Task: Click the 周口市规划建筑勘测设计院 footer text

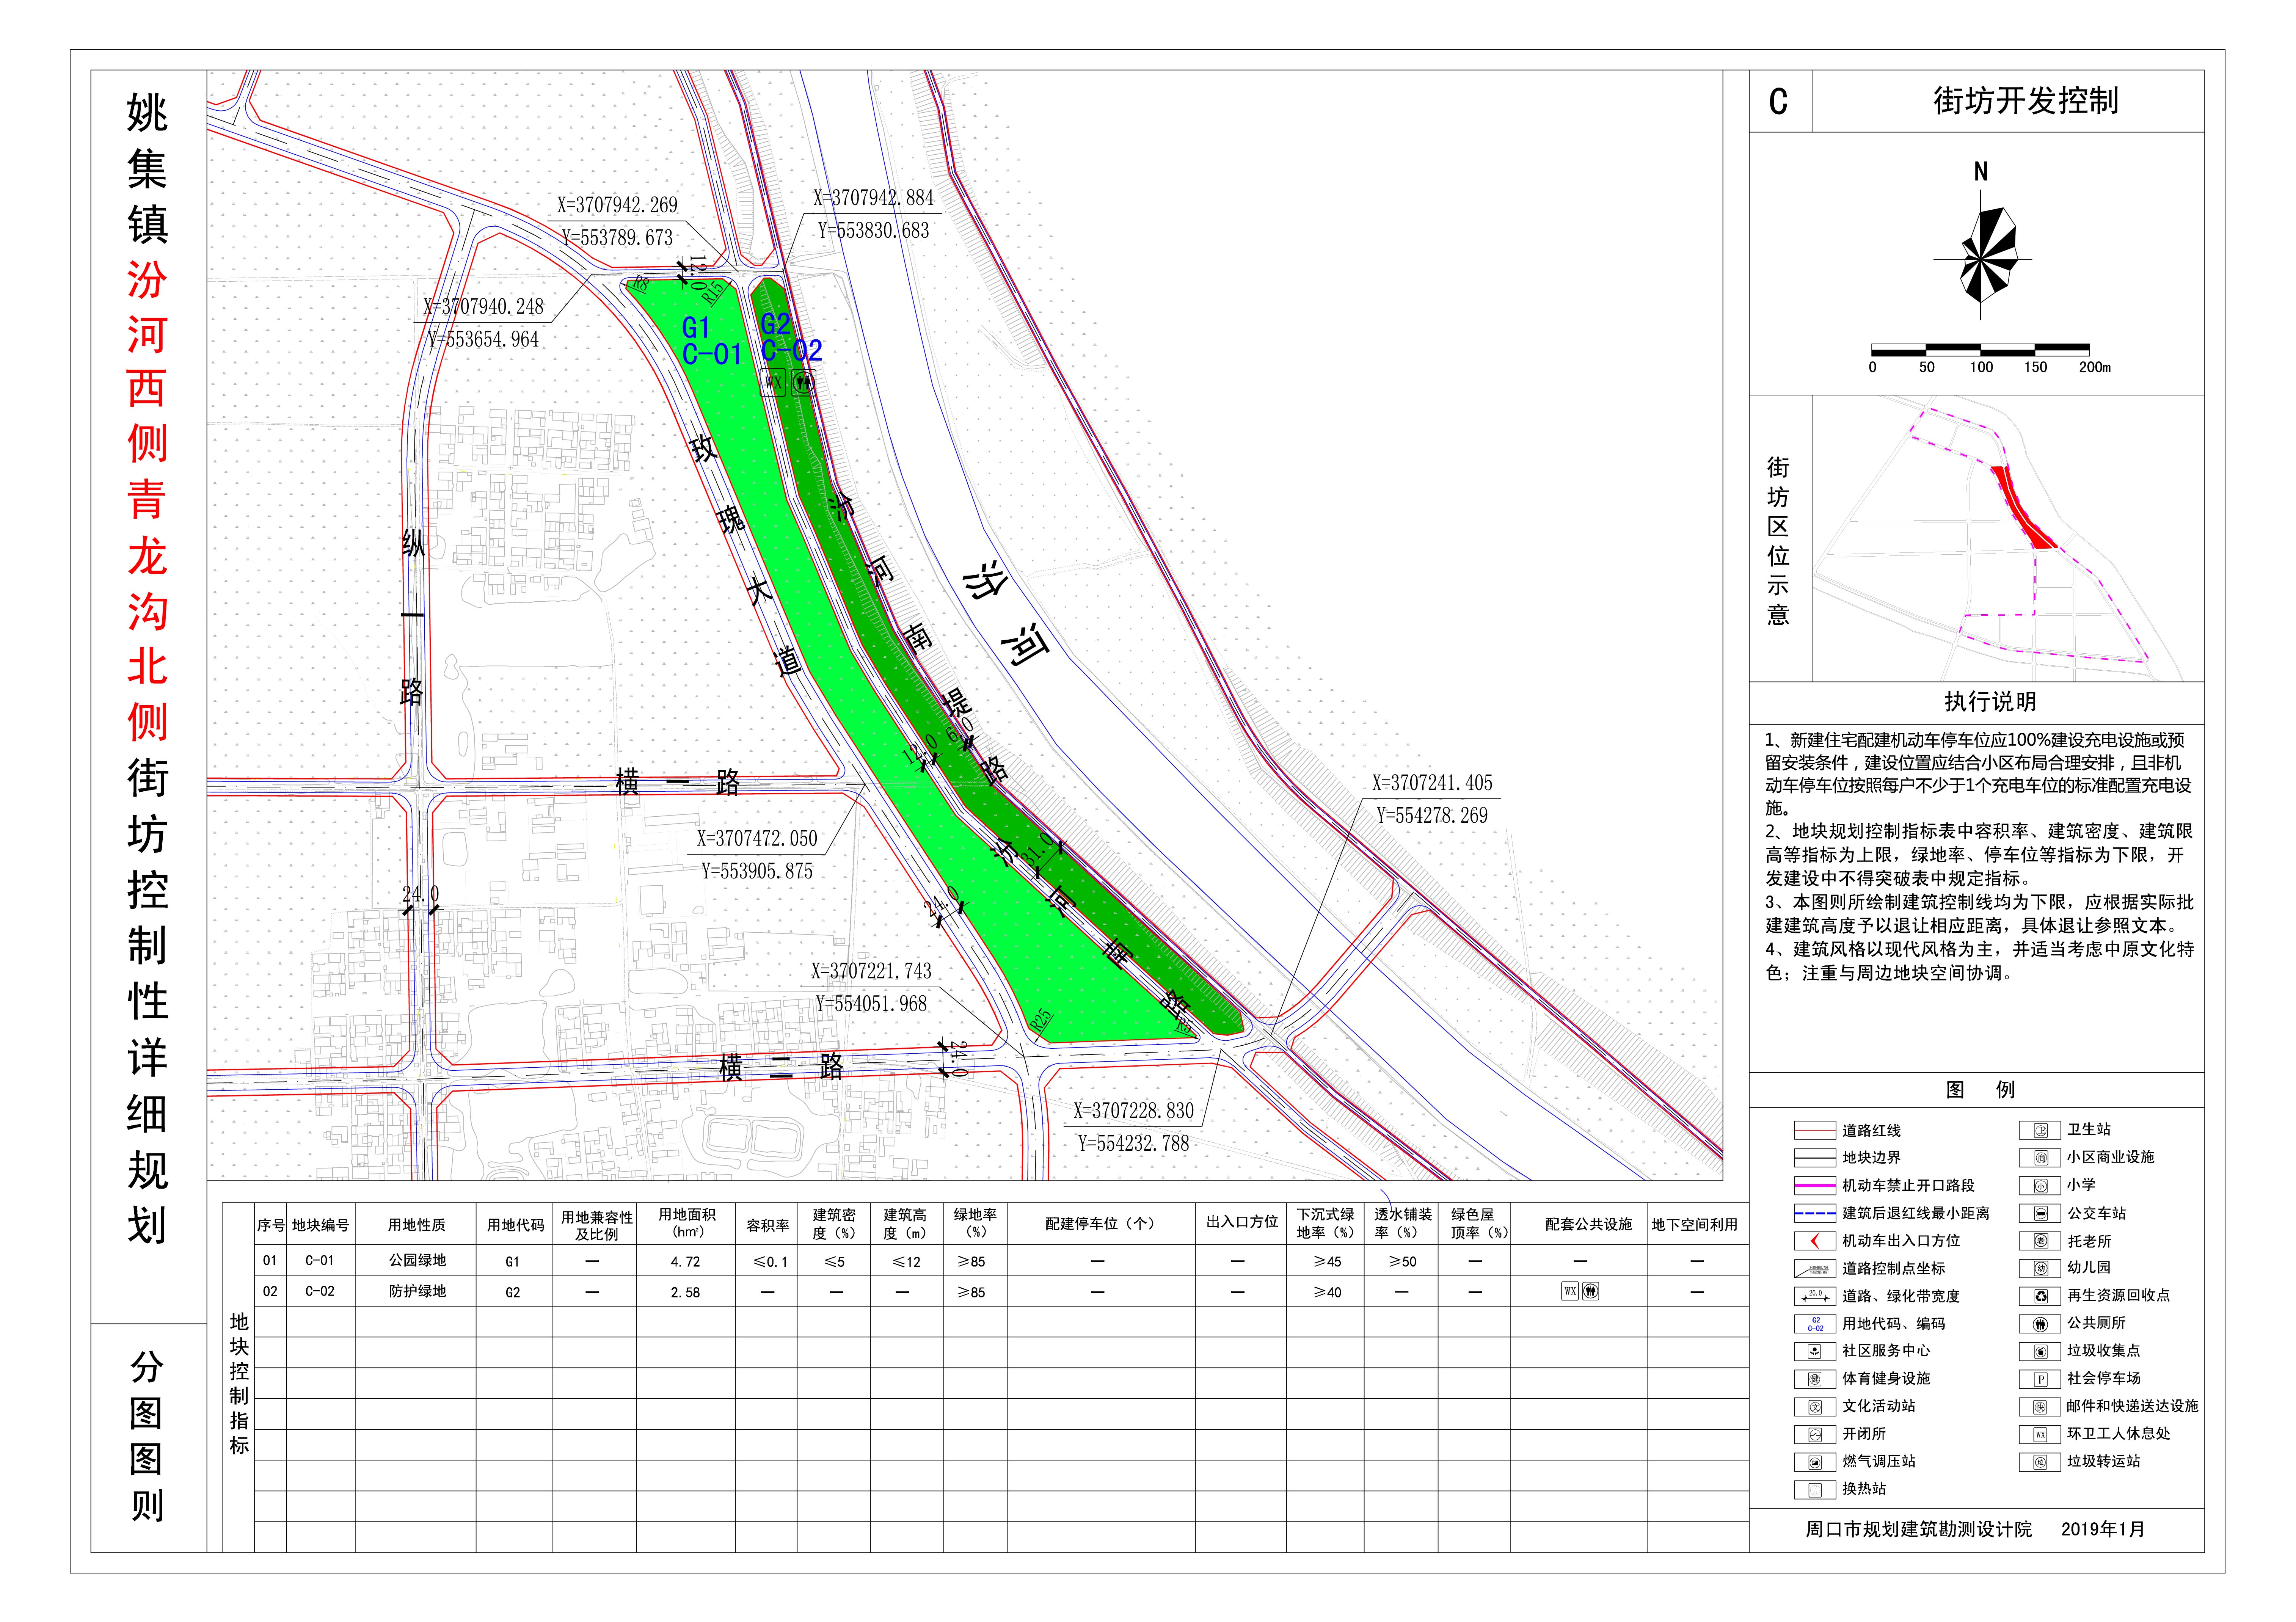Action: coord(1919,1530)
